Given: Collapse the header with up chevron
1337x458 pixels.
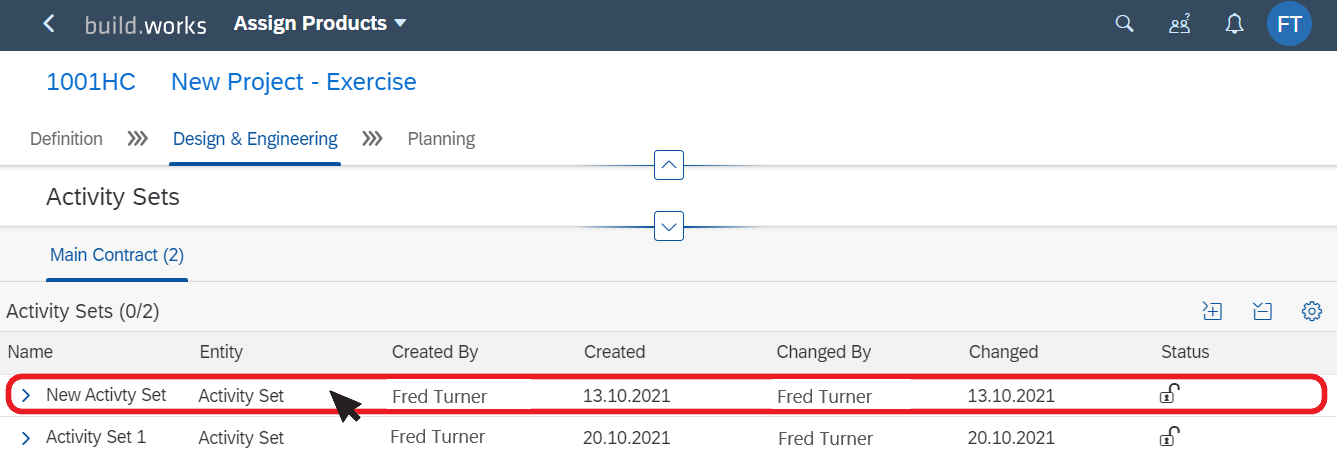Looking at the screenshot, I should pos(669,164).
